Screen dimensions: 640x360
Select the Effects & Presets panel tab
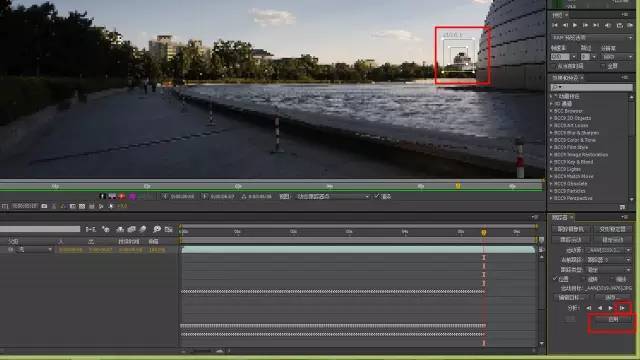(x=565, y=78)
